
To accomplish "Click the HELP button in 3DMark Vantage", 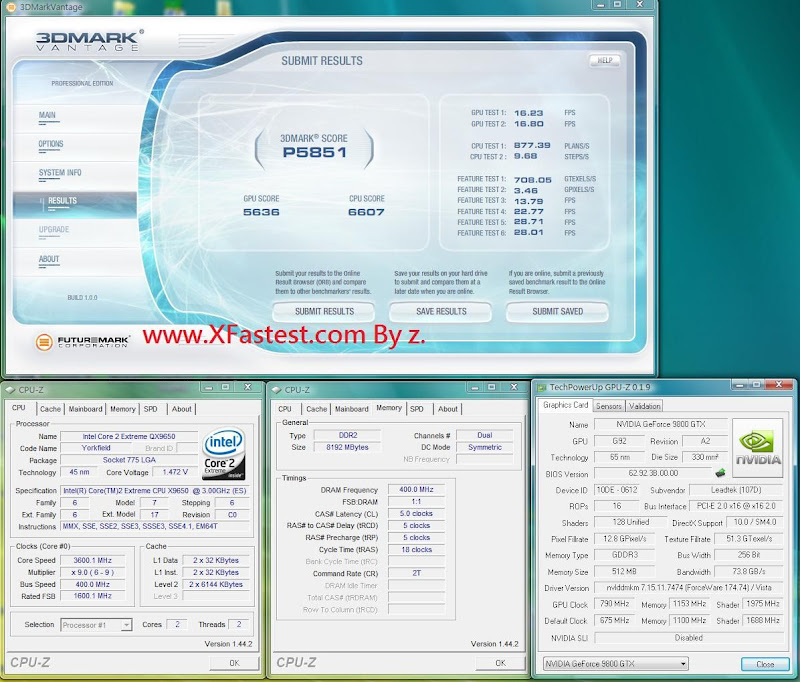I will [605, 61].
